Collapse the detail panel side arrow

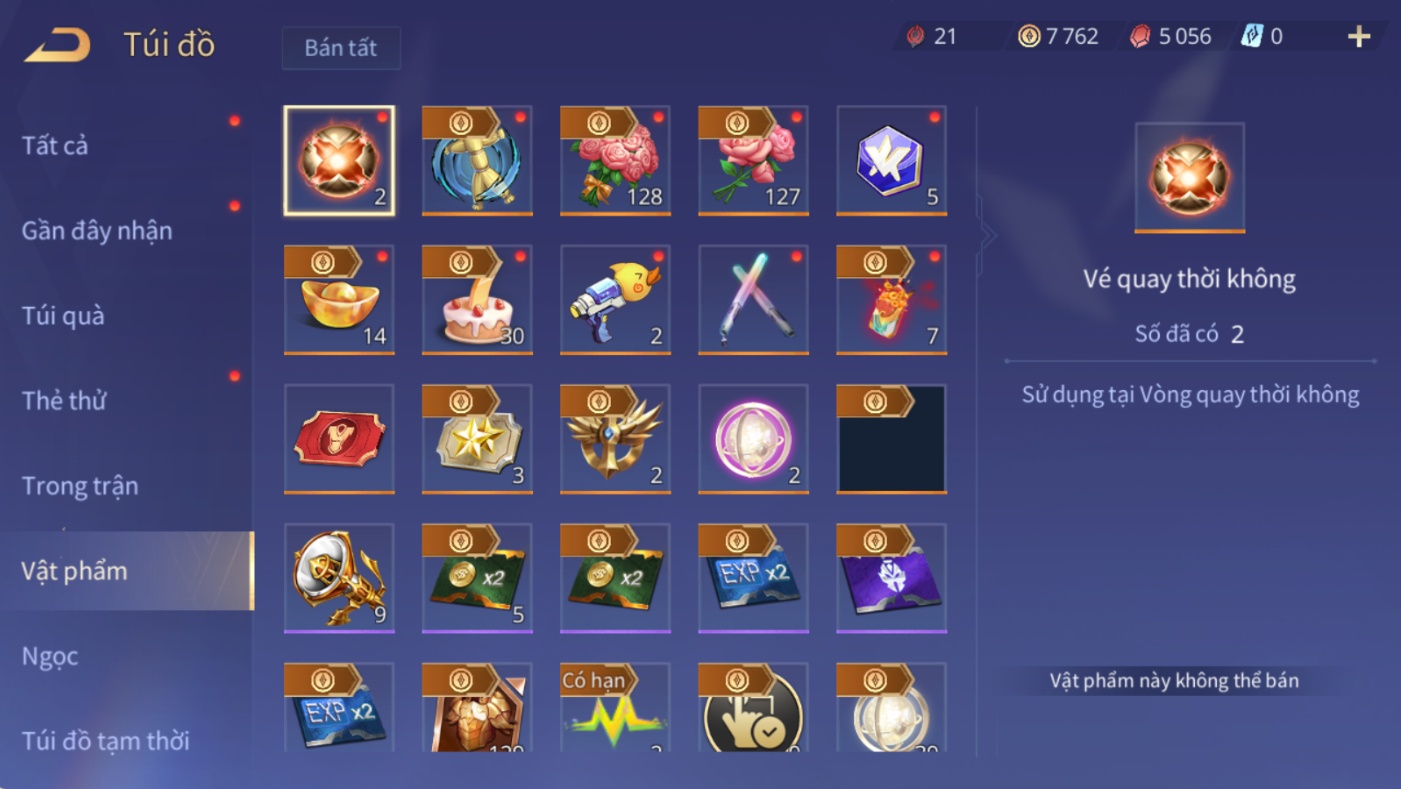[988, 236]
